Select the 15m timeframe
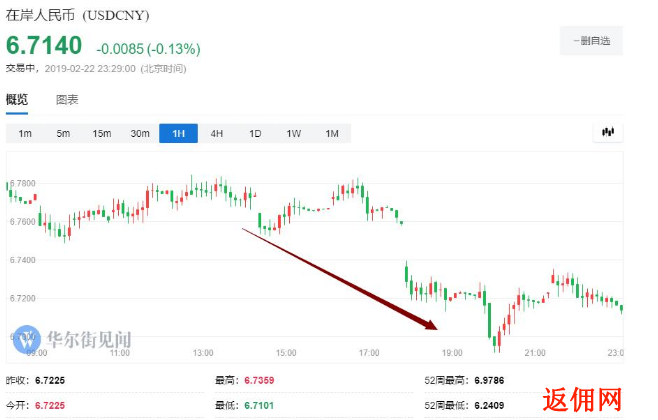Image resolution: width=658 pixels, height=420 pixels. click(101, 133)
